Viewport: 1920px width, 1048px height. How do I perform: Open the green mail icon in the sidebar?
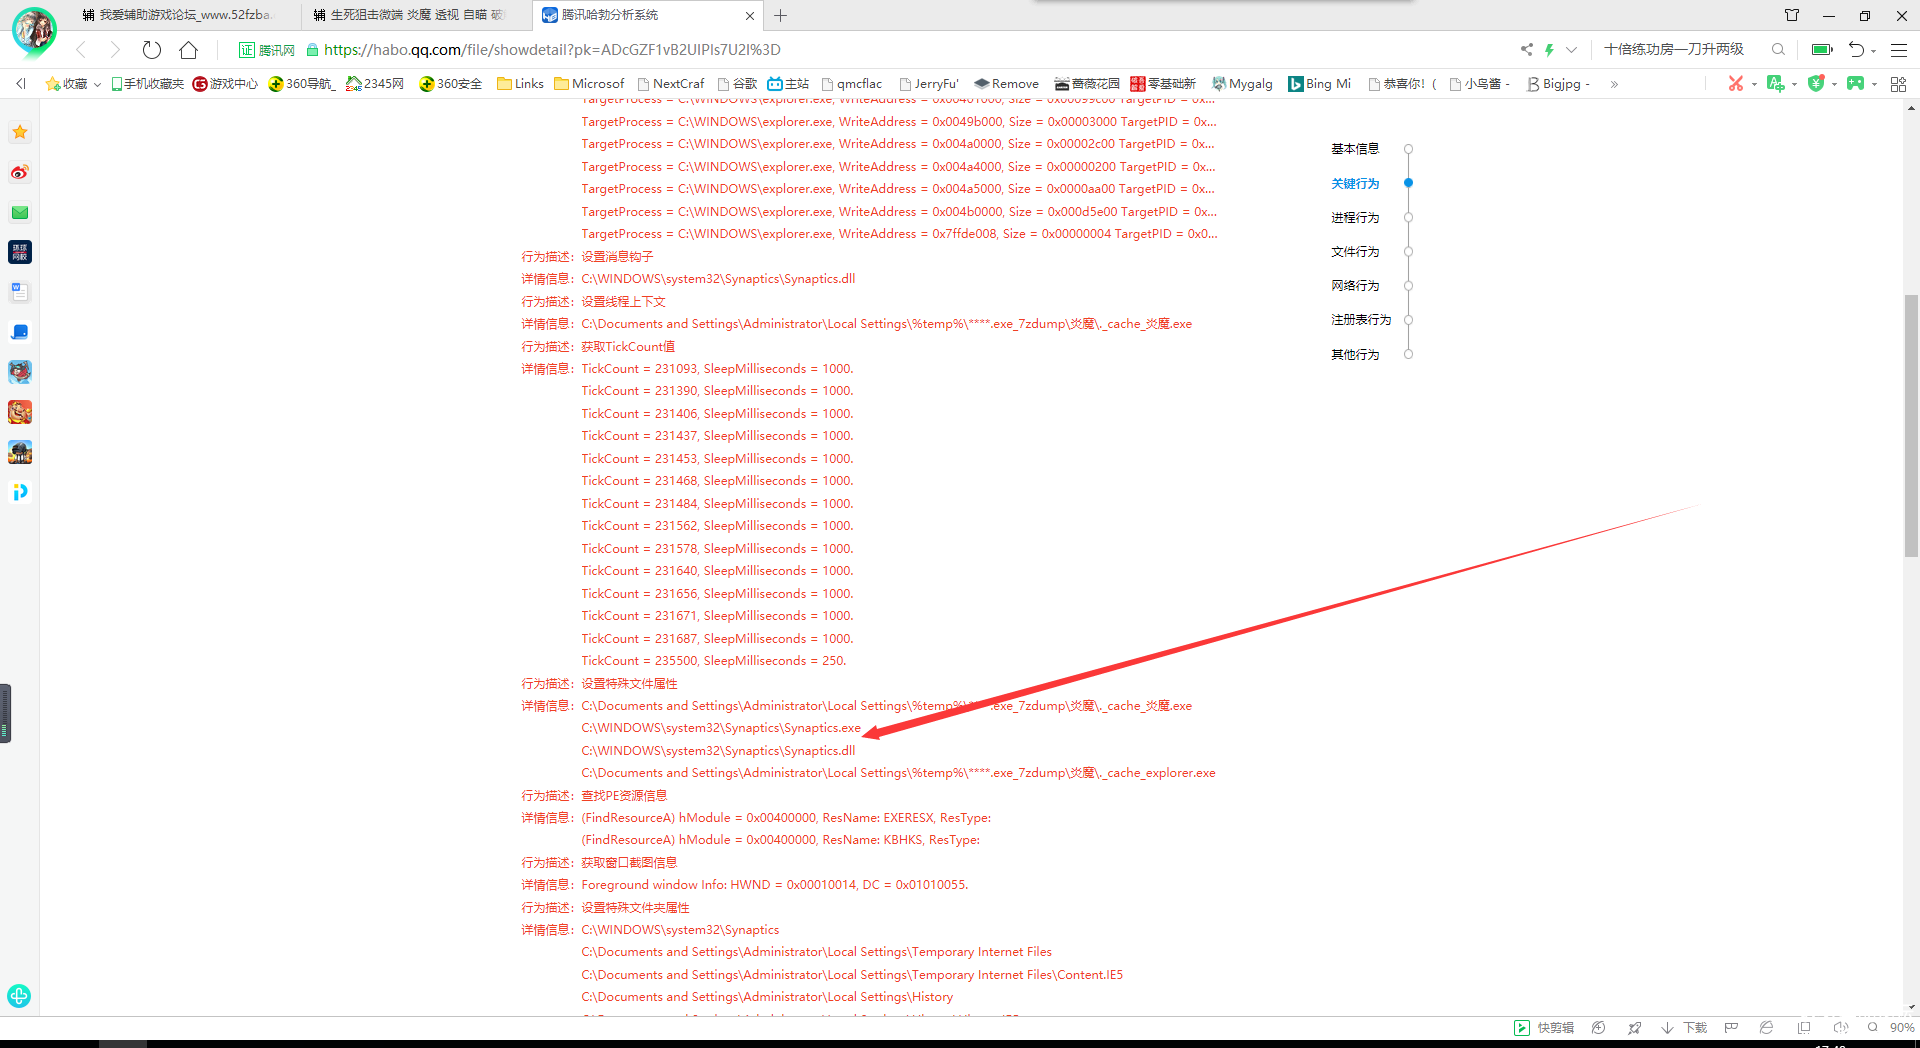[x=20, y=213]
